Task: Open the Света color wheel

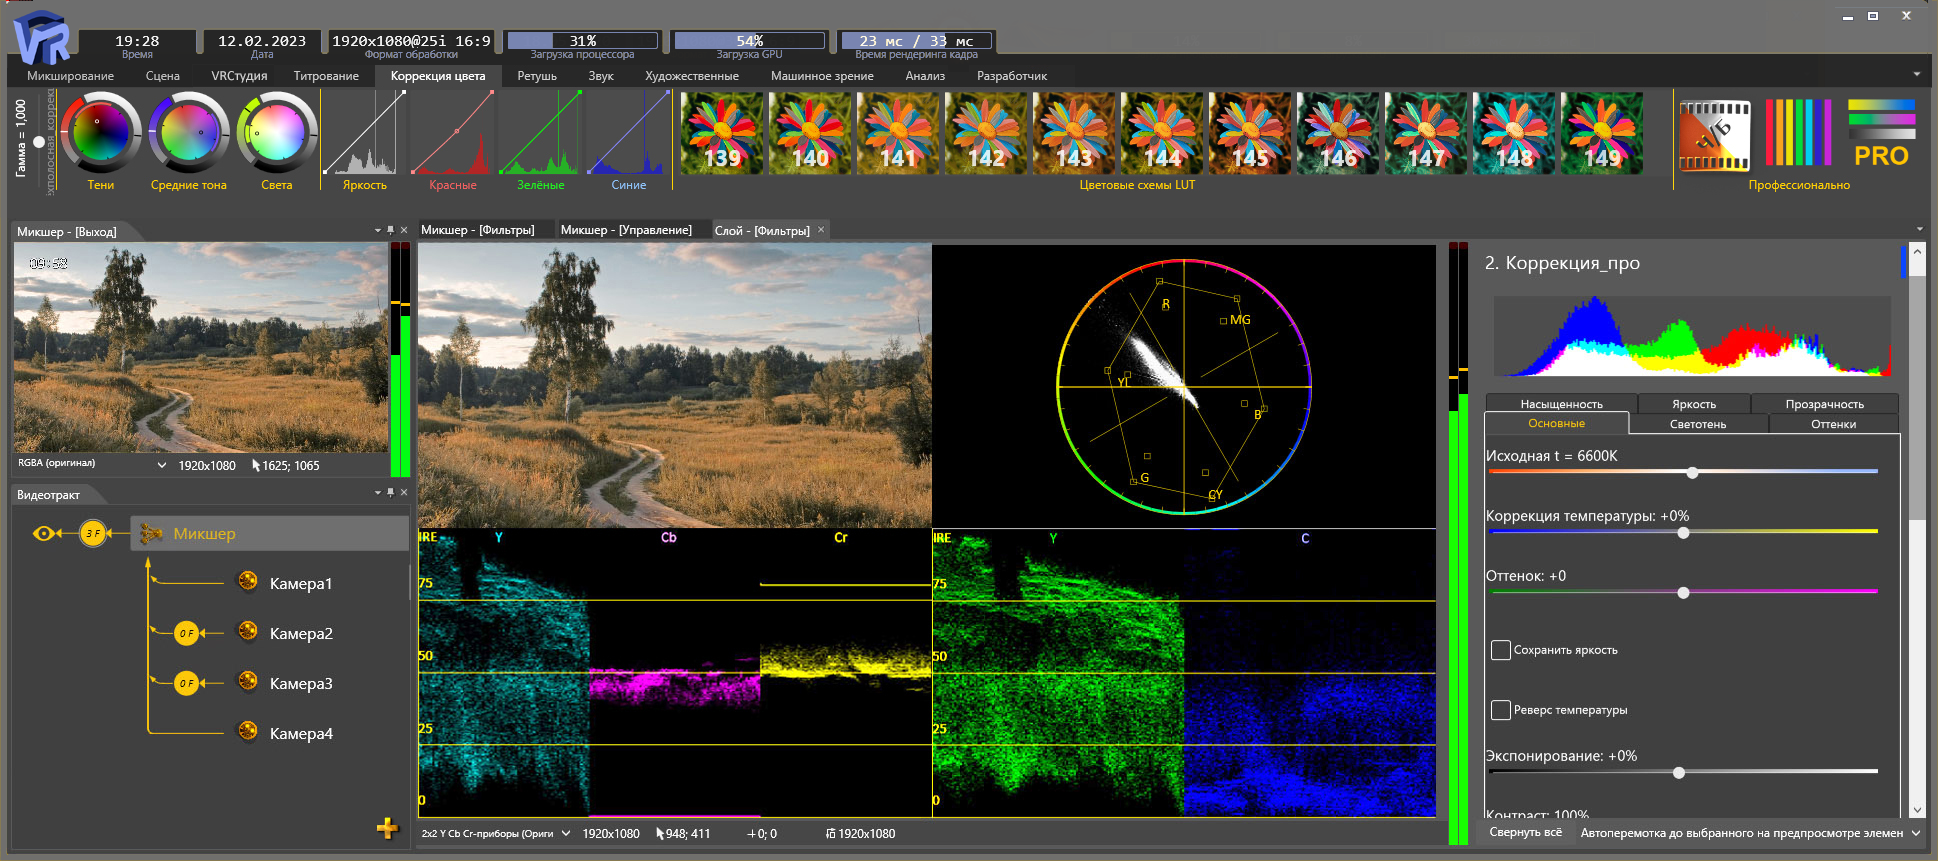Action: coord(277,133)
